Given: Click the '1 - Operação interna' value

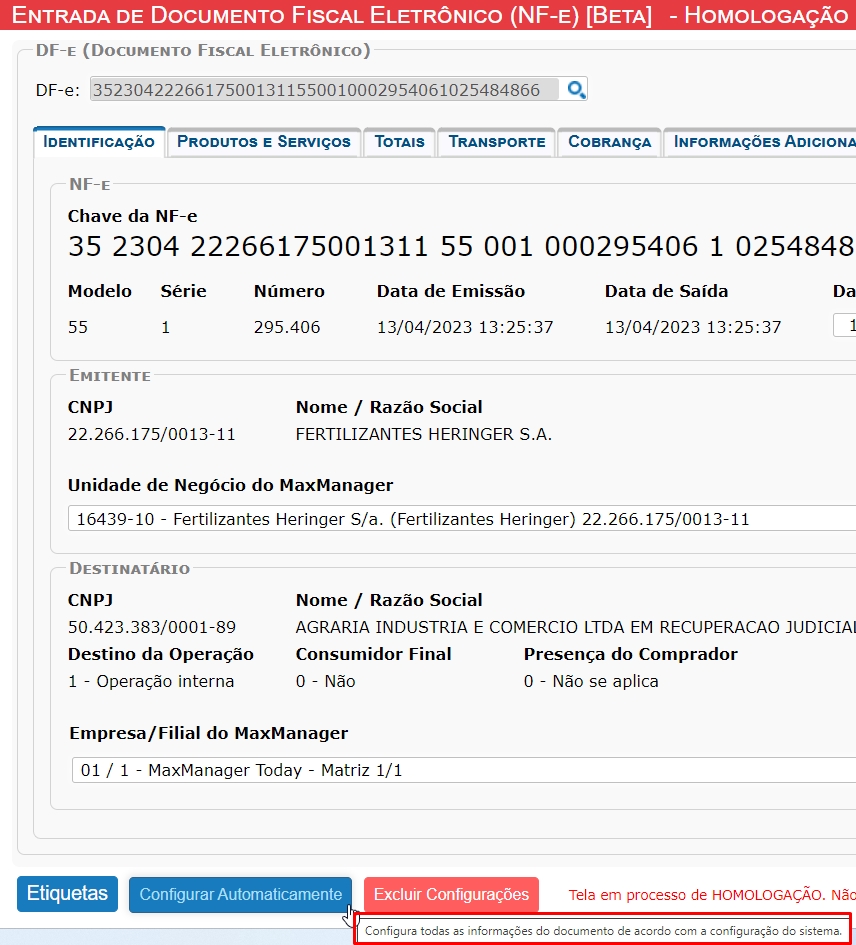Looking at the screenshot, I should (151, 682).
